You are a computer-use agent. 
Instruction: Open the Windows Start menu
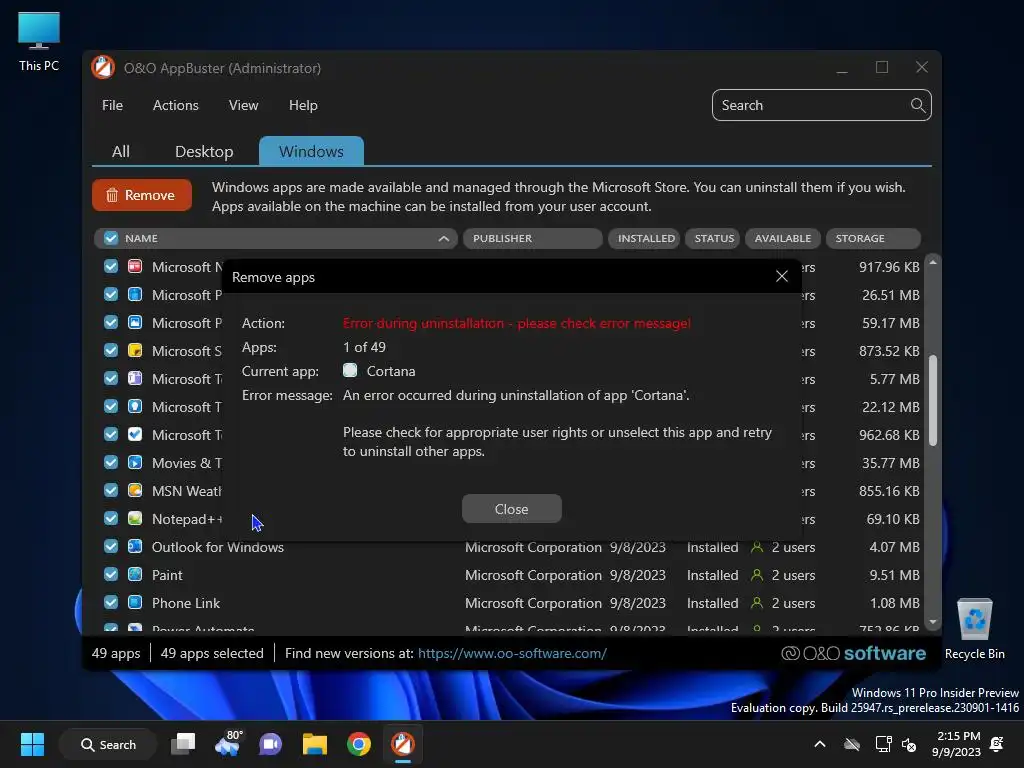click(32, 744)
